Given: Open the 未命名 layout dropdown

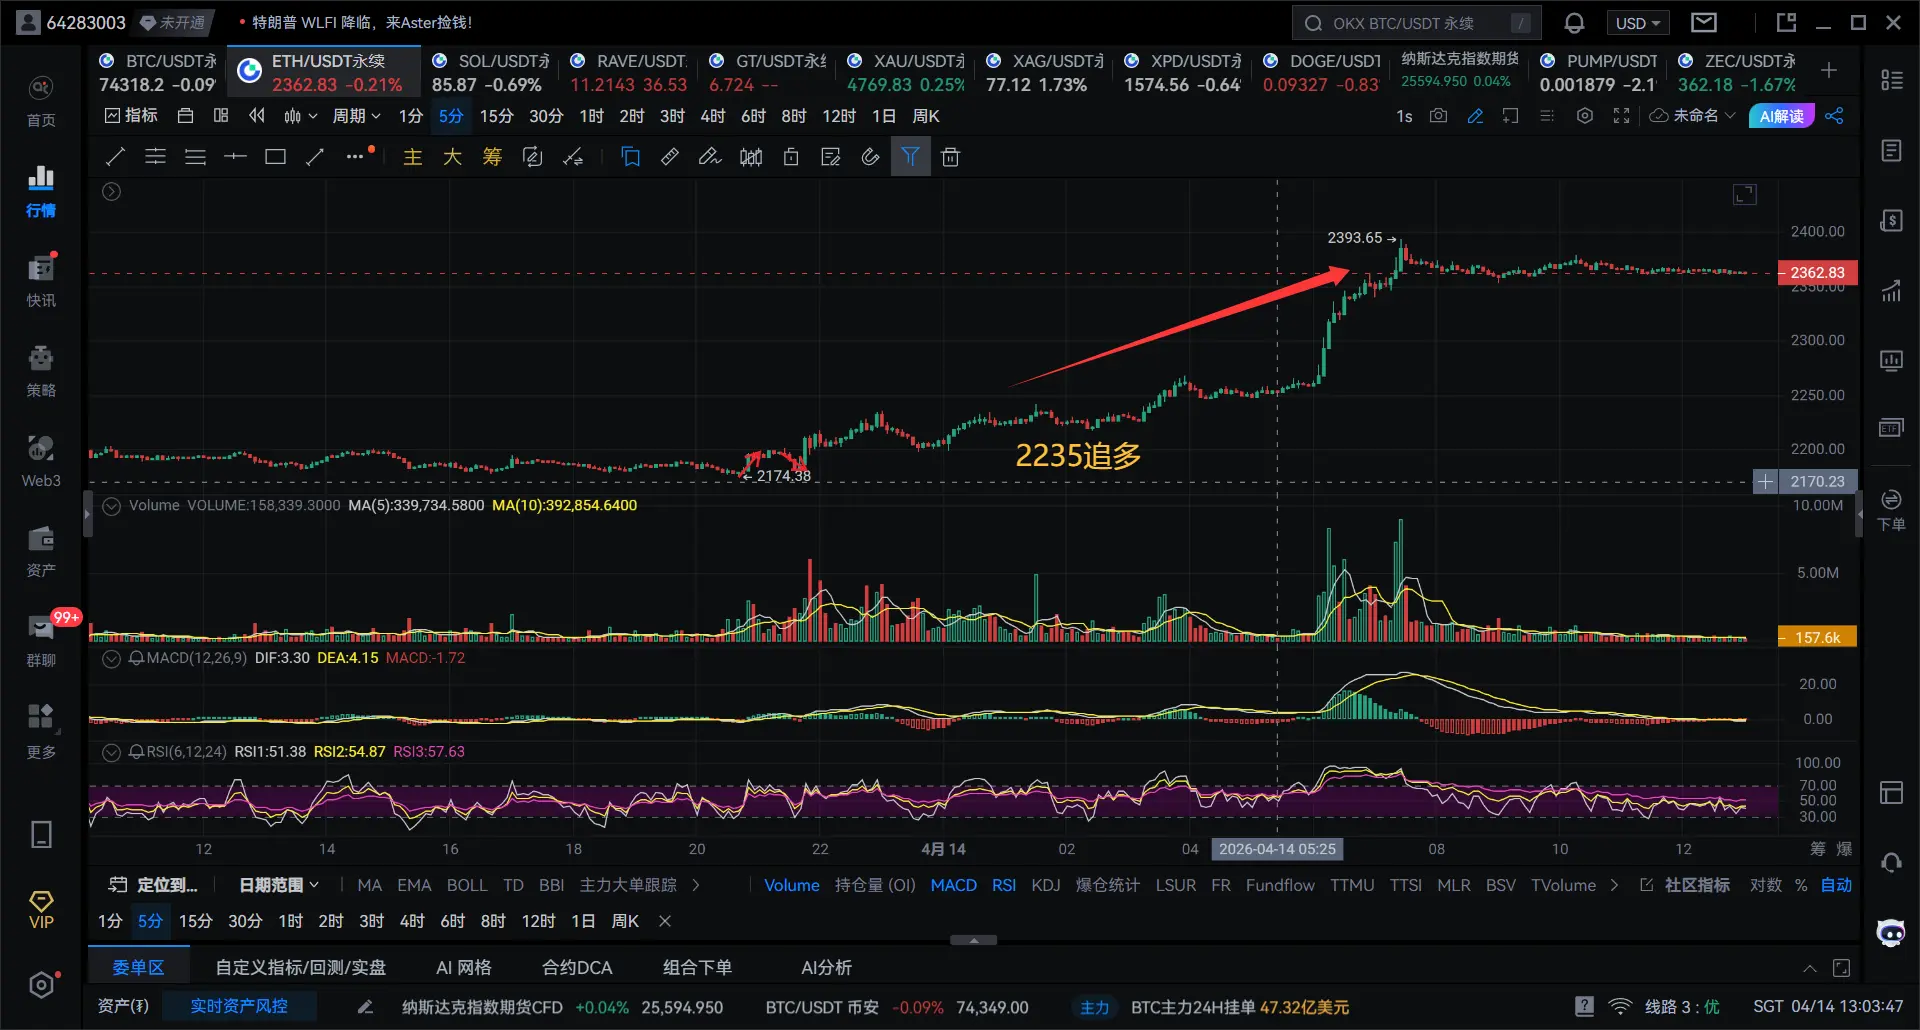Looking at the screenshot, I should click(x=1692, y=116).
